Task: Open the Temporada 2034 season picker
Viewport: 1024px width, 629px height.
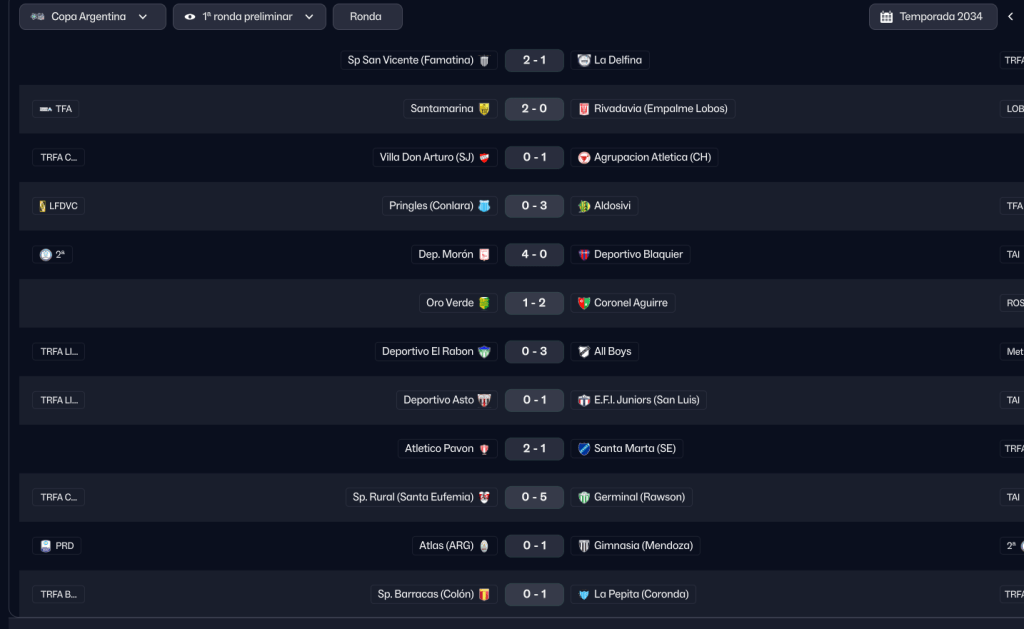Action: point(932,17)
